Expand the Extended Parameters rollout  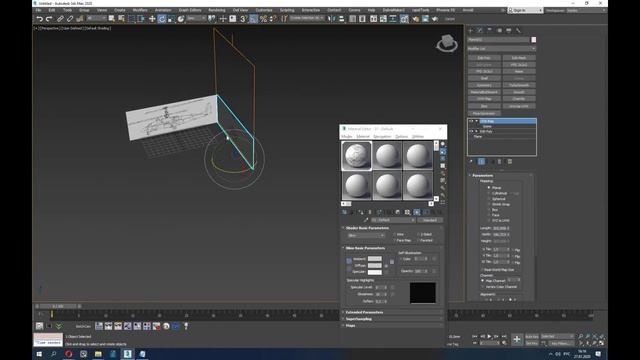click(x=364, y=312)
